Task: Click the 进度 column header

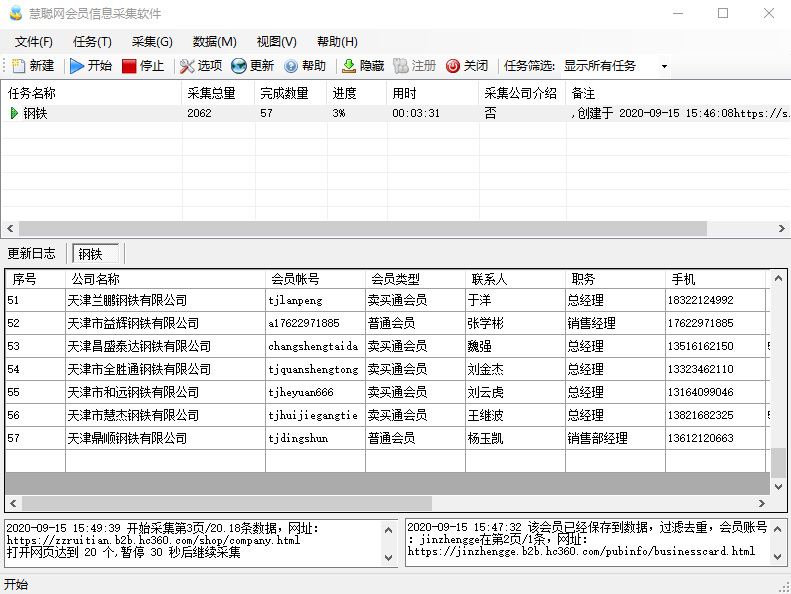Action: [x=357, y=93]
